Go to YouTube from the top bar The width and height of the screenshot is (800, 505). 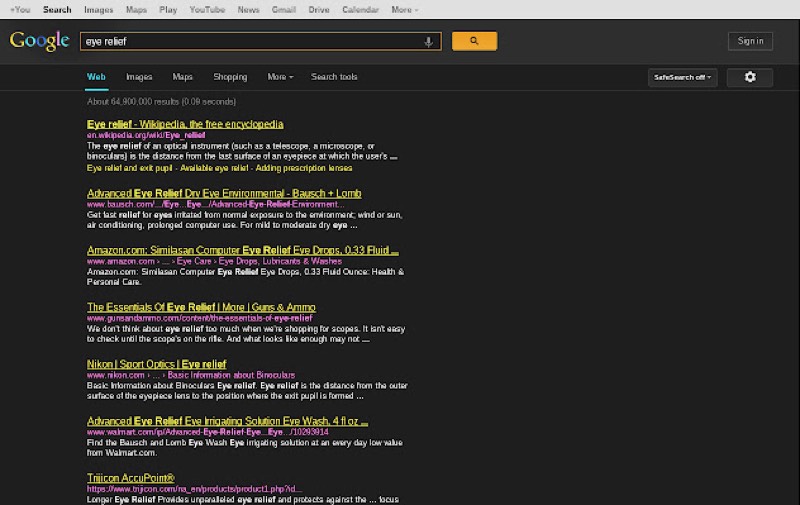(207, 10)
